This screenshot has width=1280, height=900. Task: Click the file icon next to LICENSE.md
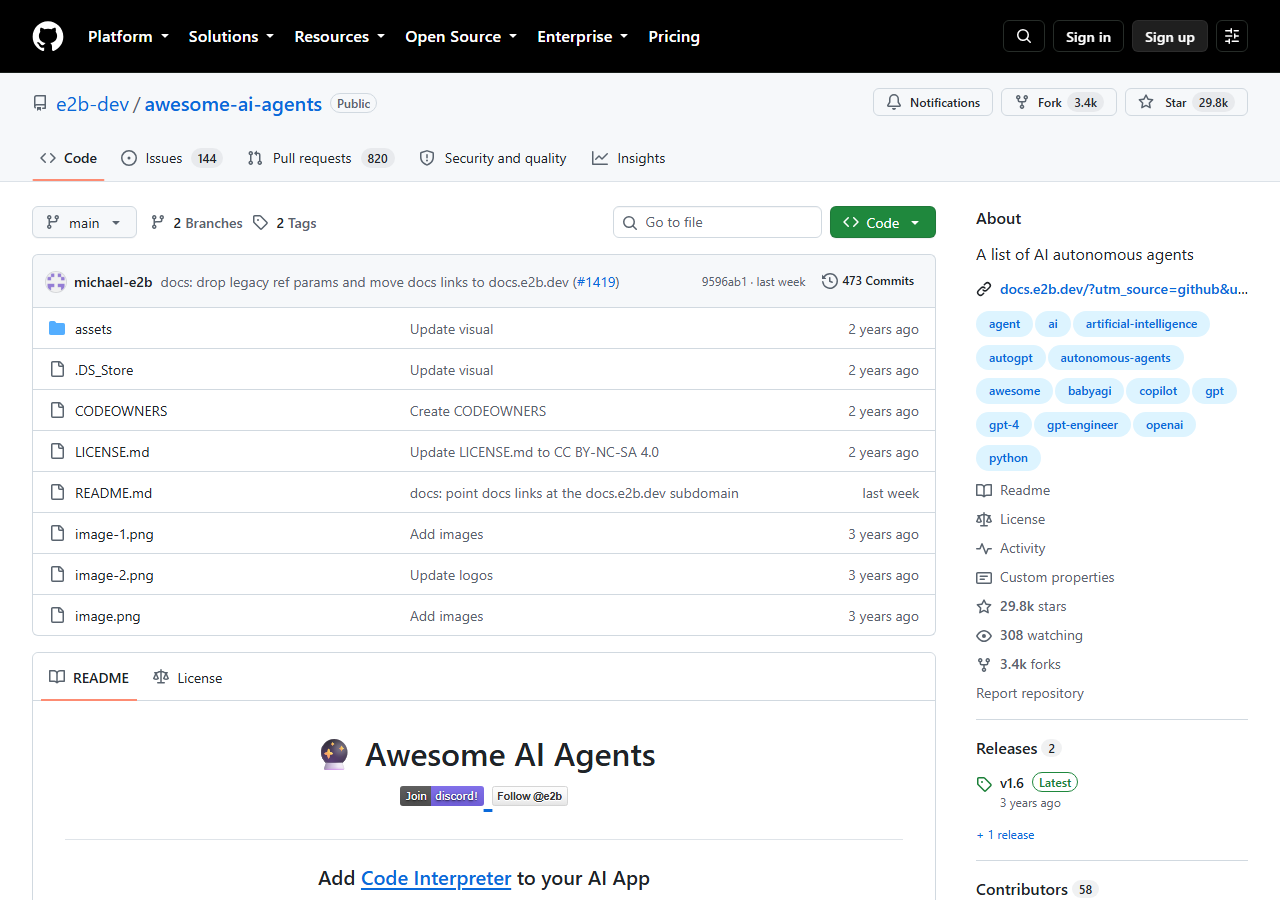[x=57, y=452]
